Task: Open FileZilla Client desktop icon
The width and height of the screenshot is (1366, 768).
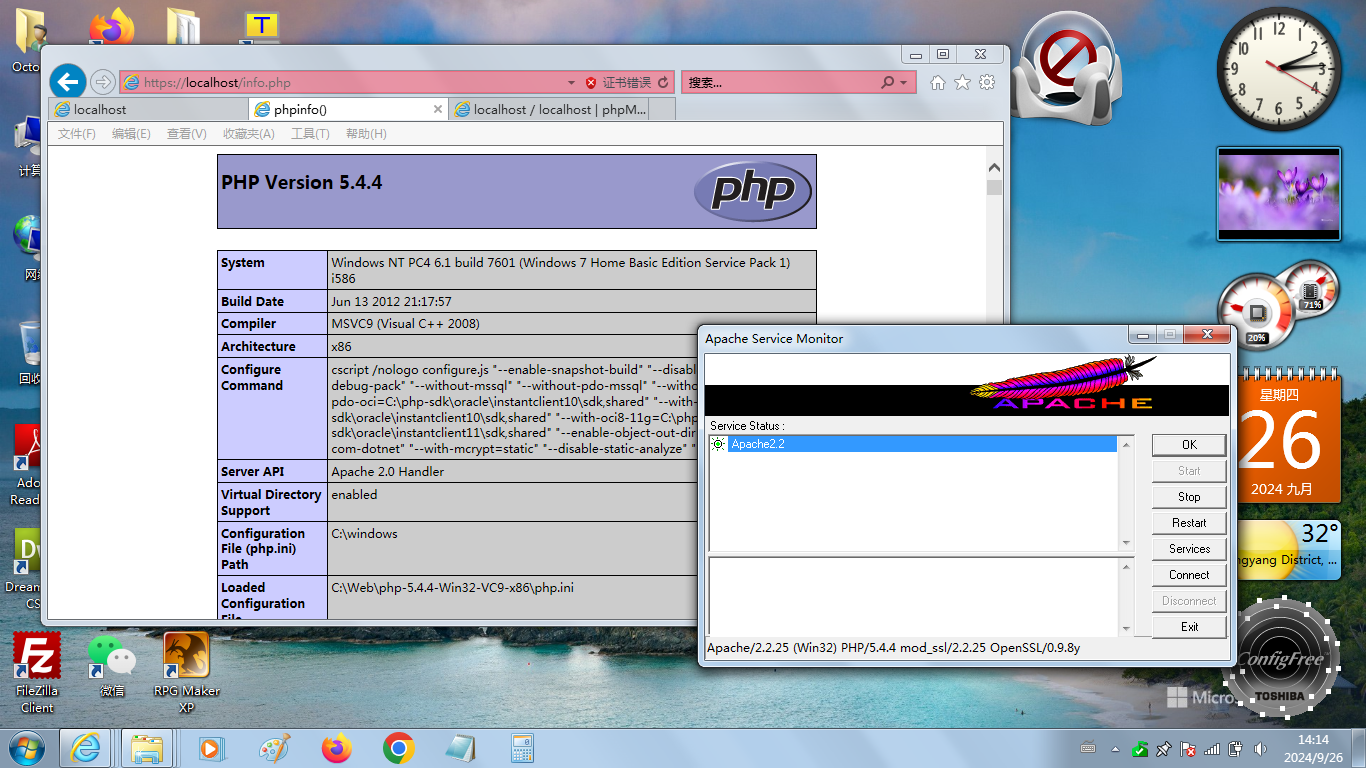Action: point(37,672)
